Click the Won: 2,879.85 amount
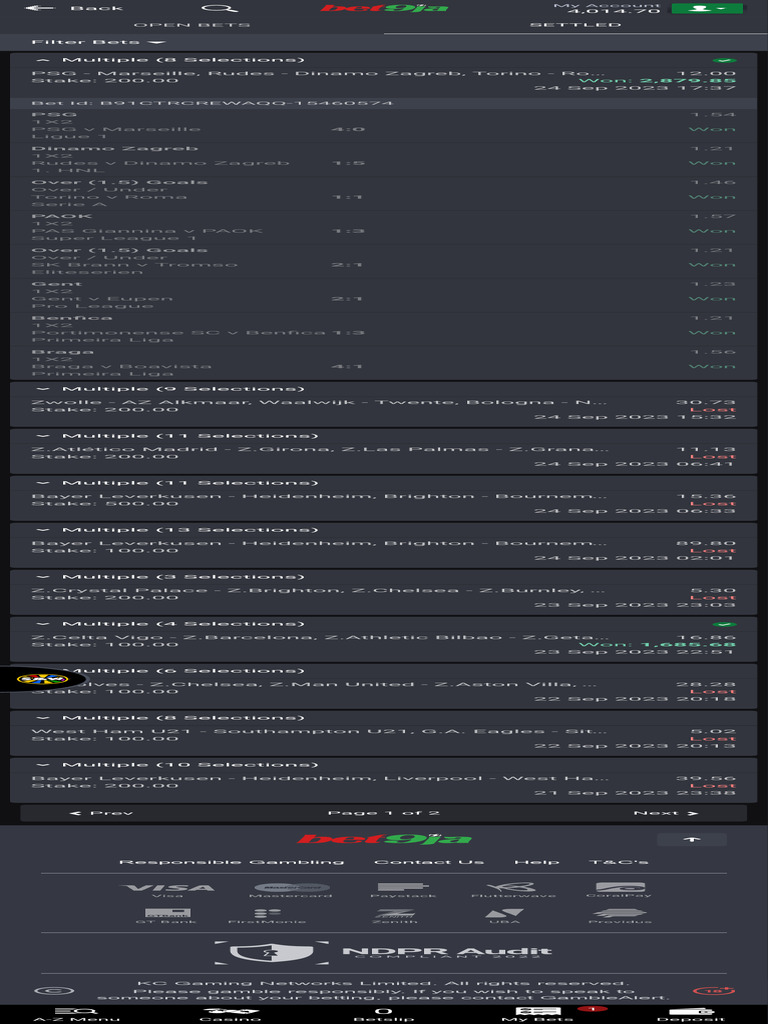Viewport: 768px width, 1024px height. click(x=657, y=81)
